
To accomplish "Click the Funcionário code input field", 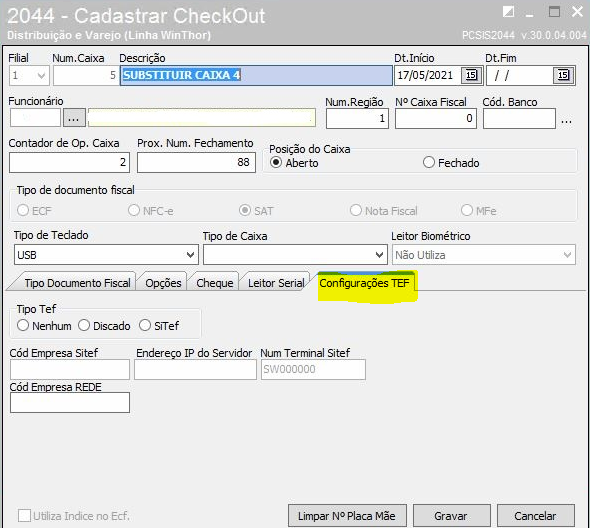I will point(35,118).
